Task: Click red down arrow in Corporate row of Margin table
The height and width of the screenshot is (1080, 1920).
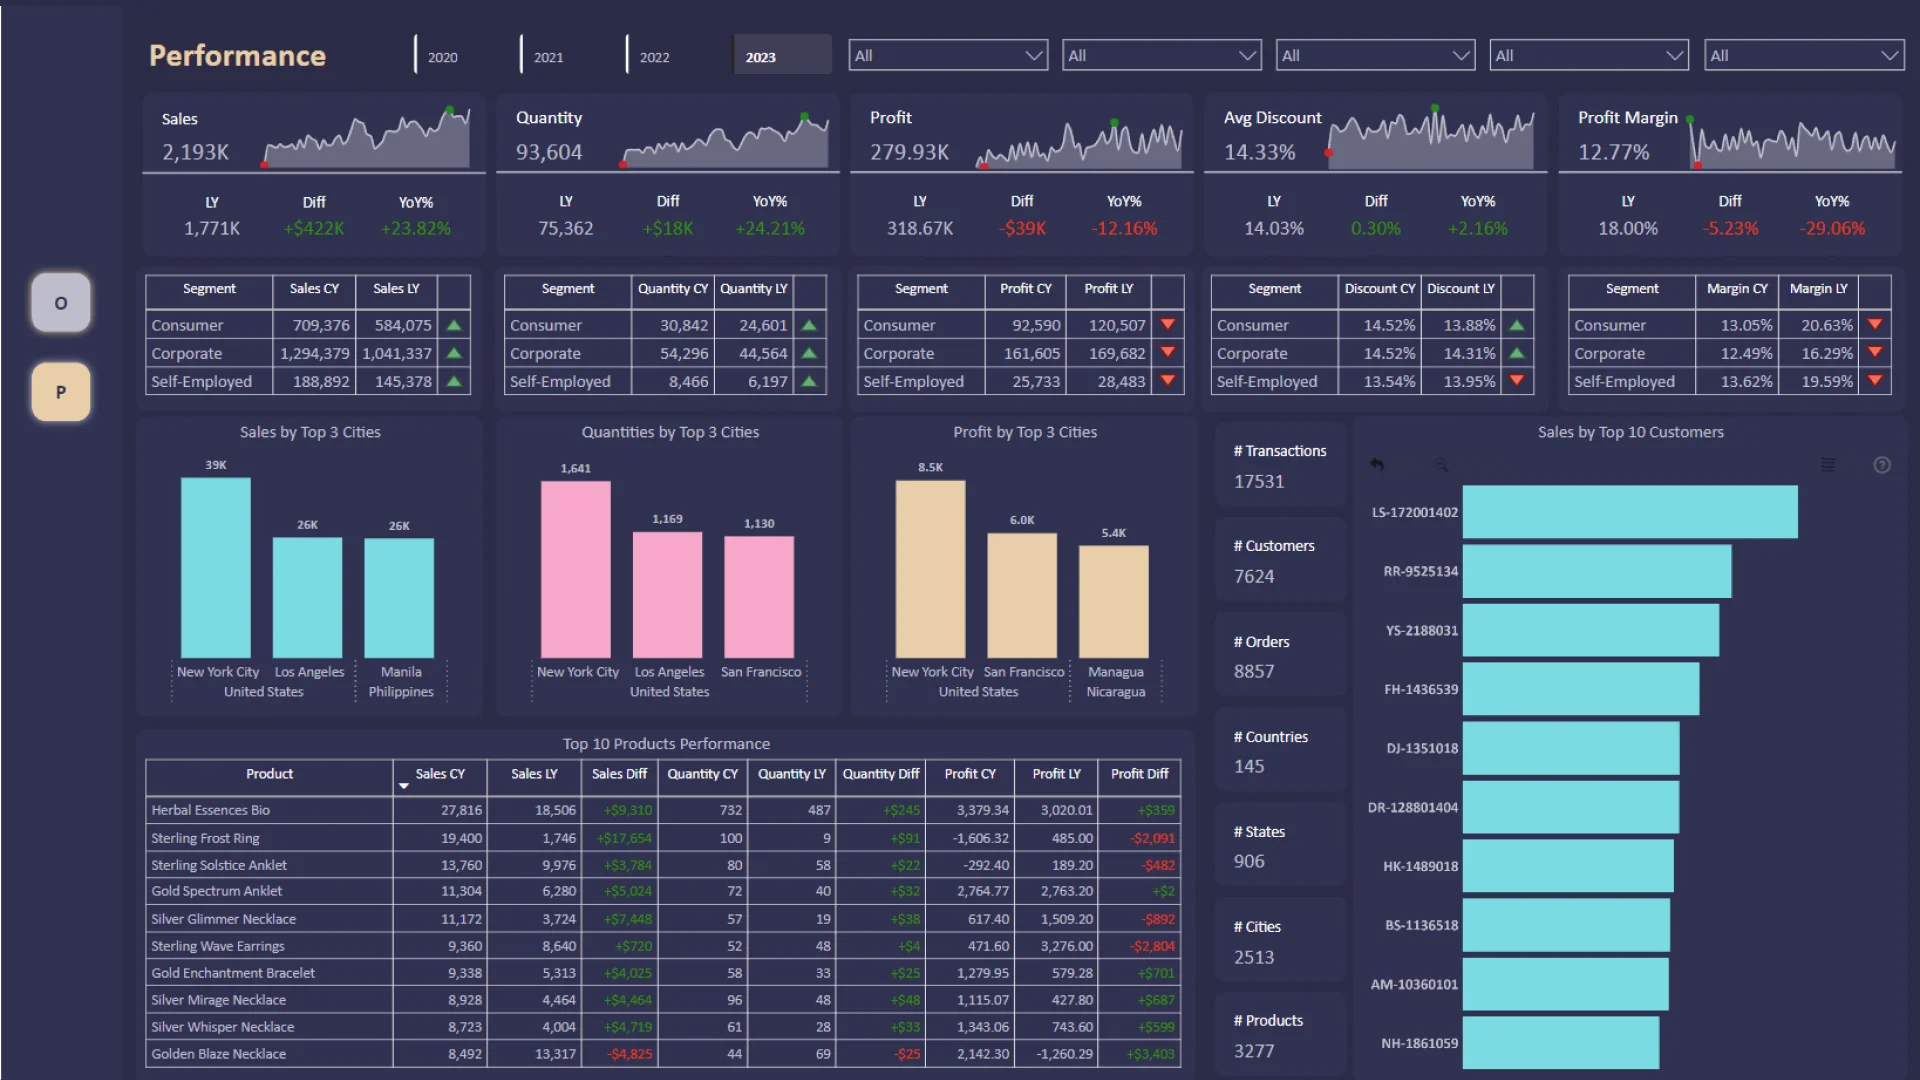Action: point(1875,352)
